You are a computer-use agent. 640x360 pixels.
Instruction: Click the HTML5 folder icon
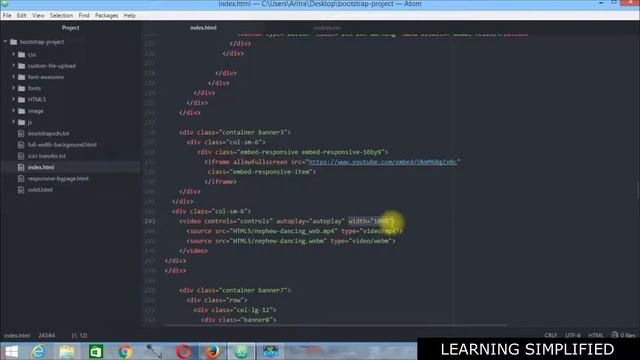tap(22, 99)
